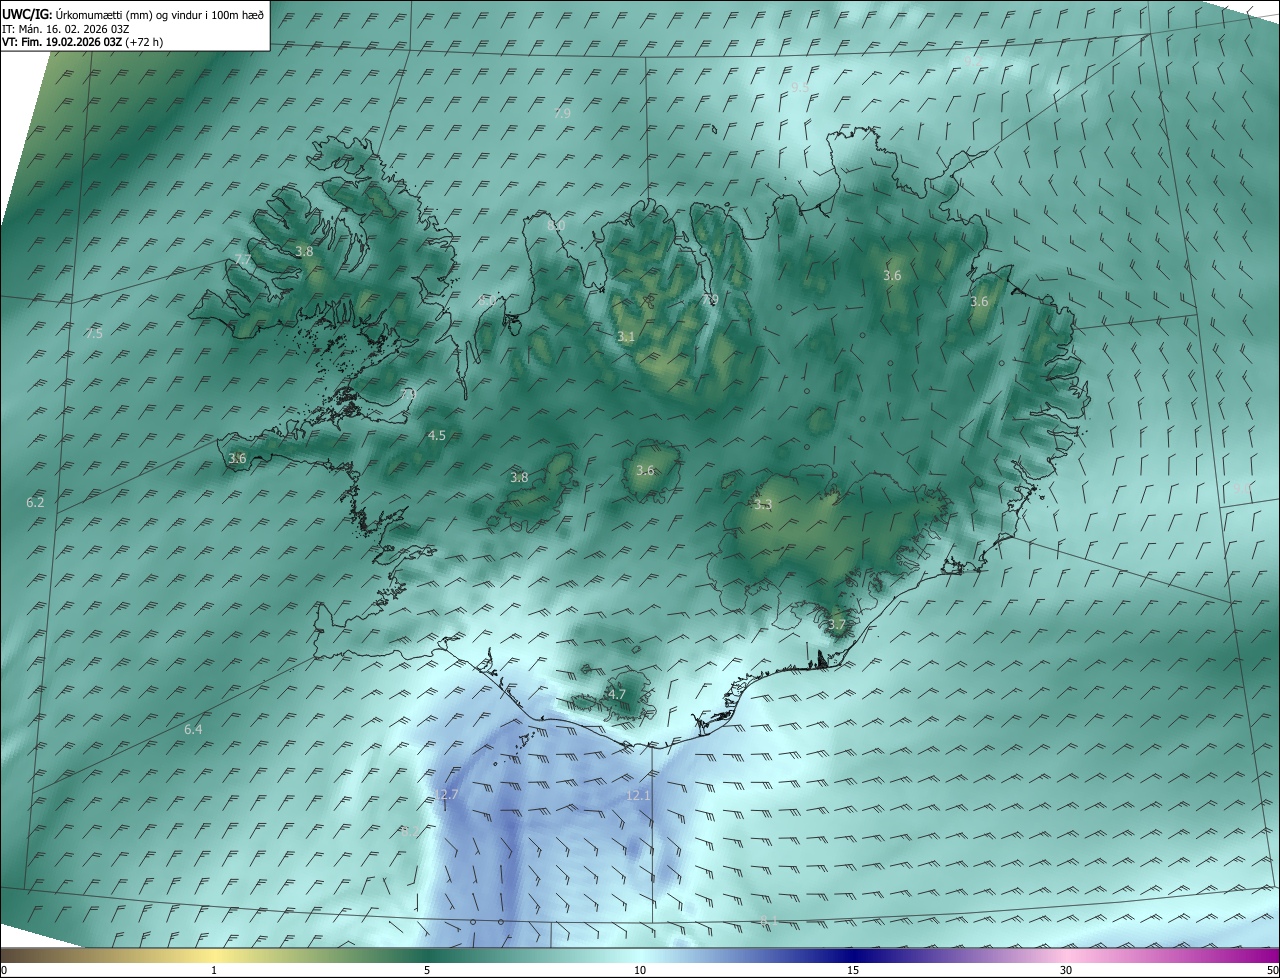Click the 3.6 value on Hofsjökull
The image size is (1280, 978).
pos(645,470)
